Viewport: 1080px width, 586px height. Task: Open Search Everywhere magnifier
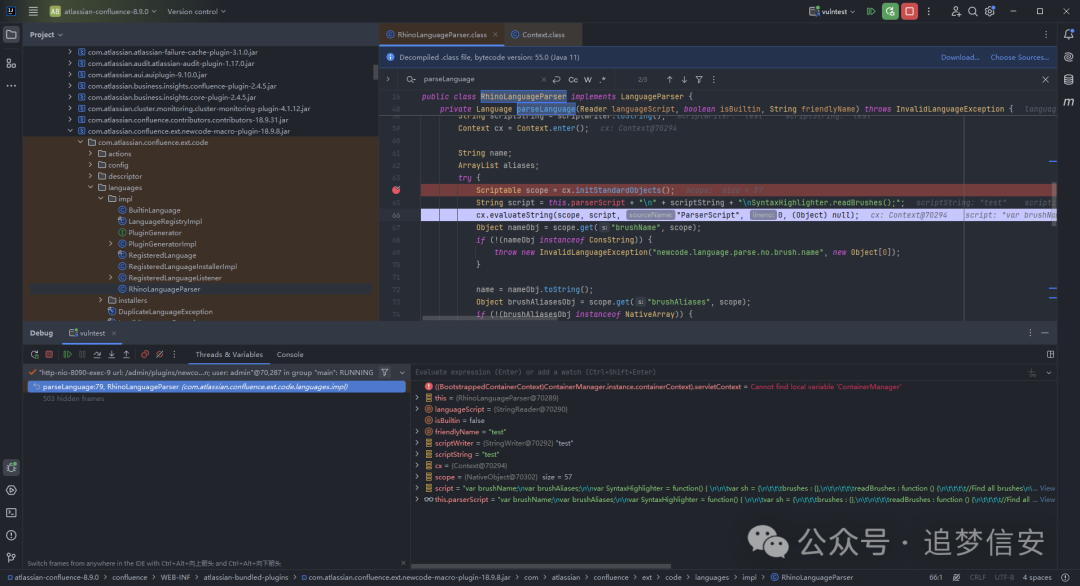[x=973, y=11]
